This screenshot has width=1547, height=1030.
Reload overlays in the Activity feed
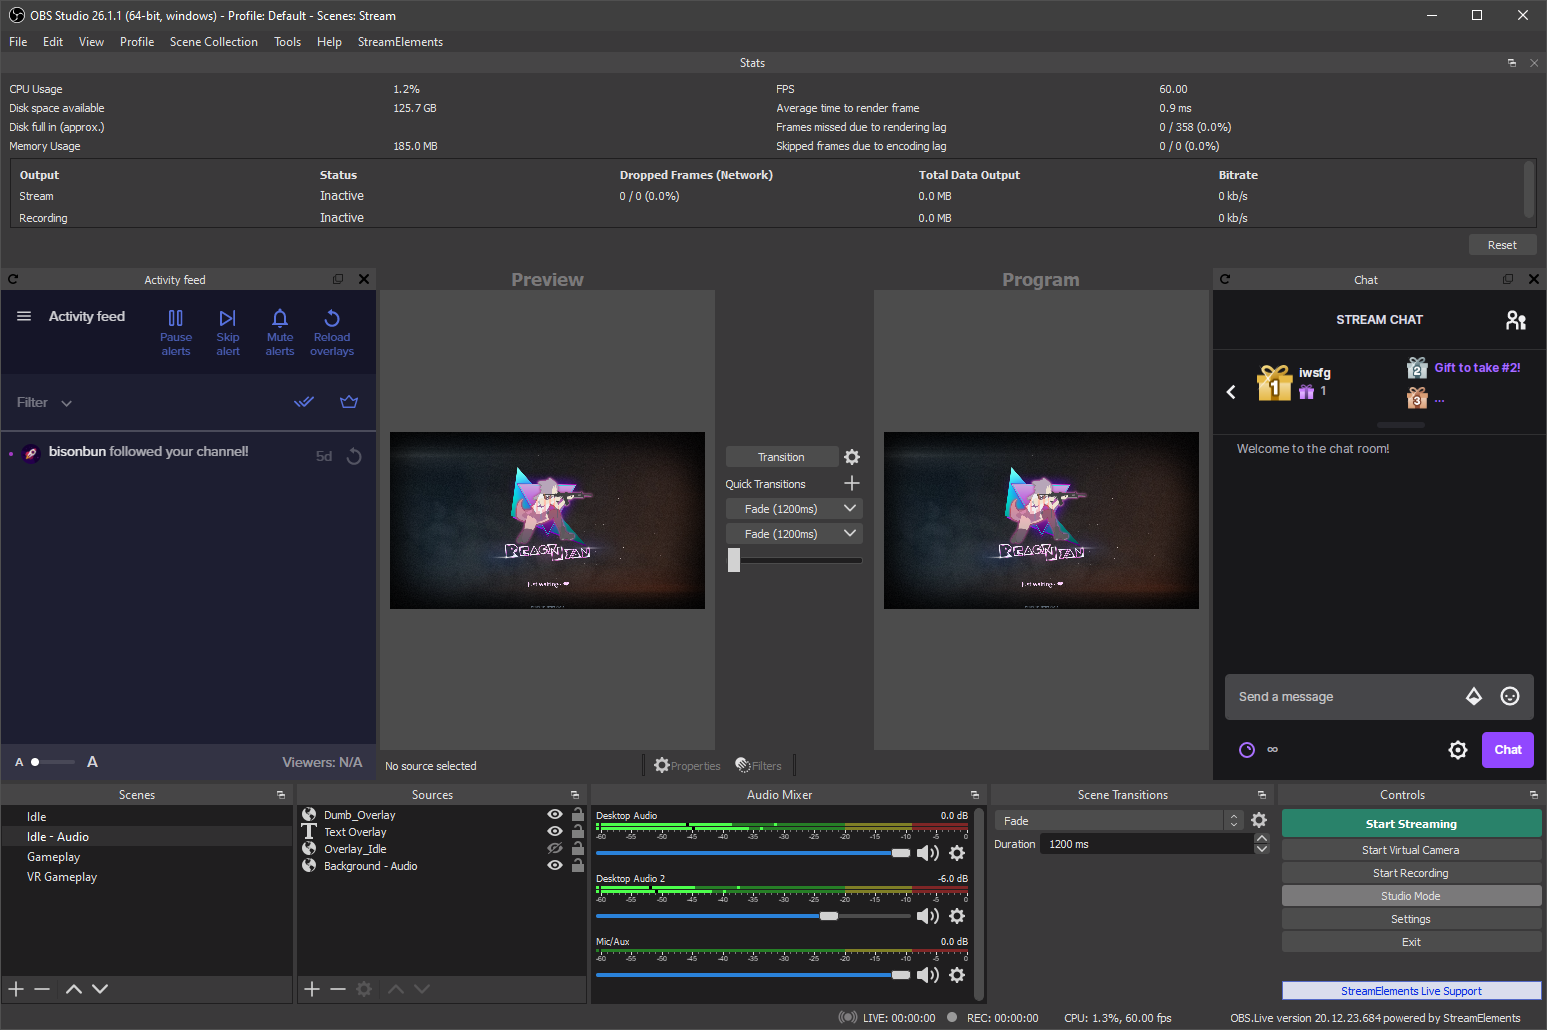coord(332,331)
